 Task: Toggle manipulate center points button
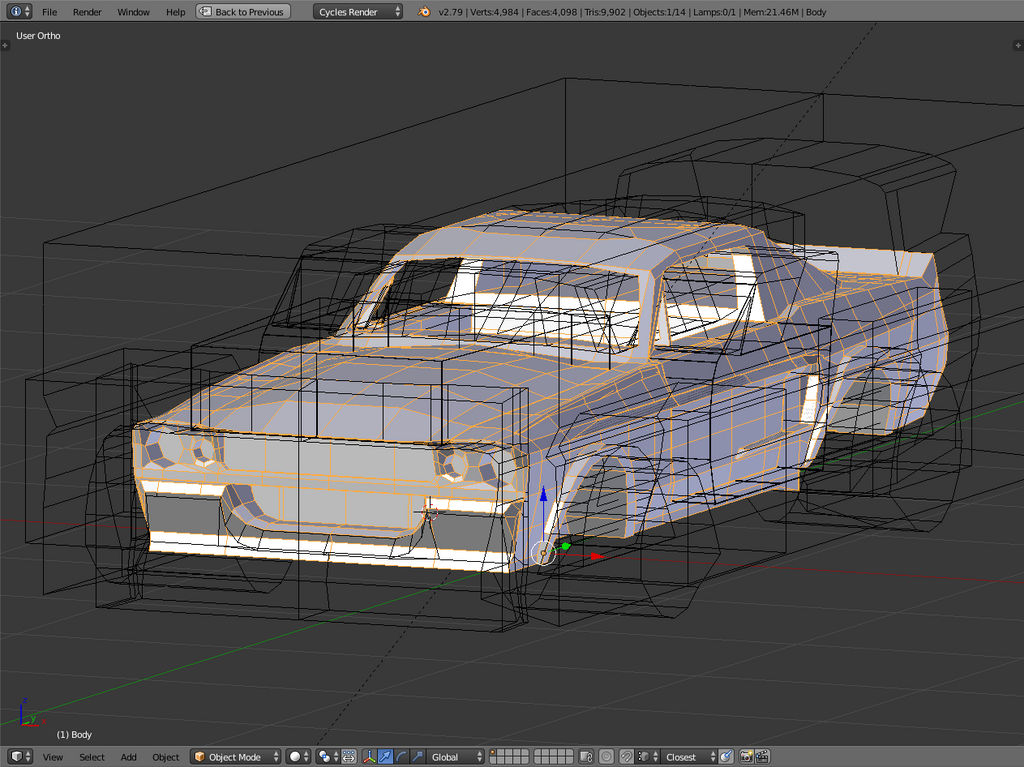coord(348,757)
